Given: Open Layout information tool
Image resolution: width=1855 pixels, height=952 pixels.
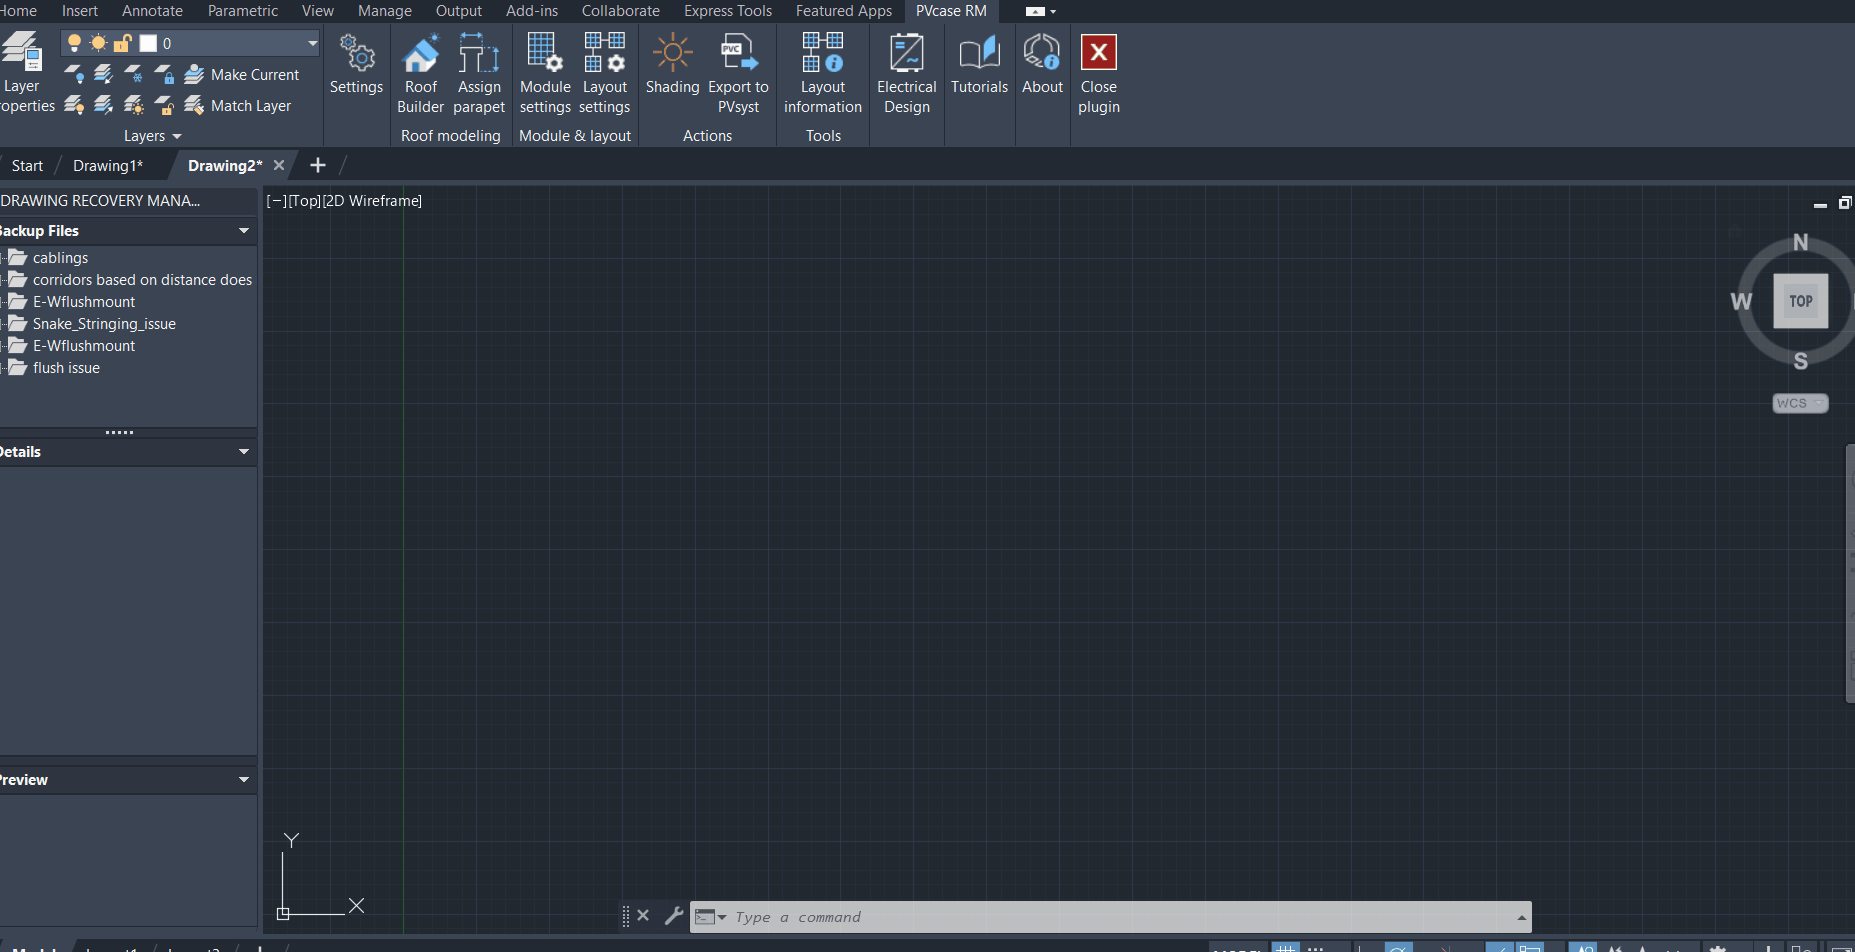Looking at the screenshot, I should point(823,73).
